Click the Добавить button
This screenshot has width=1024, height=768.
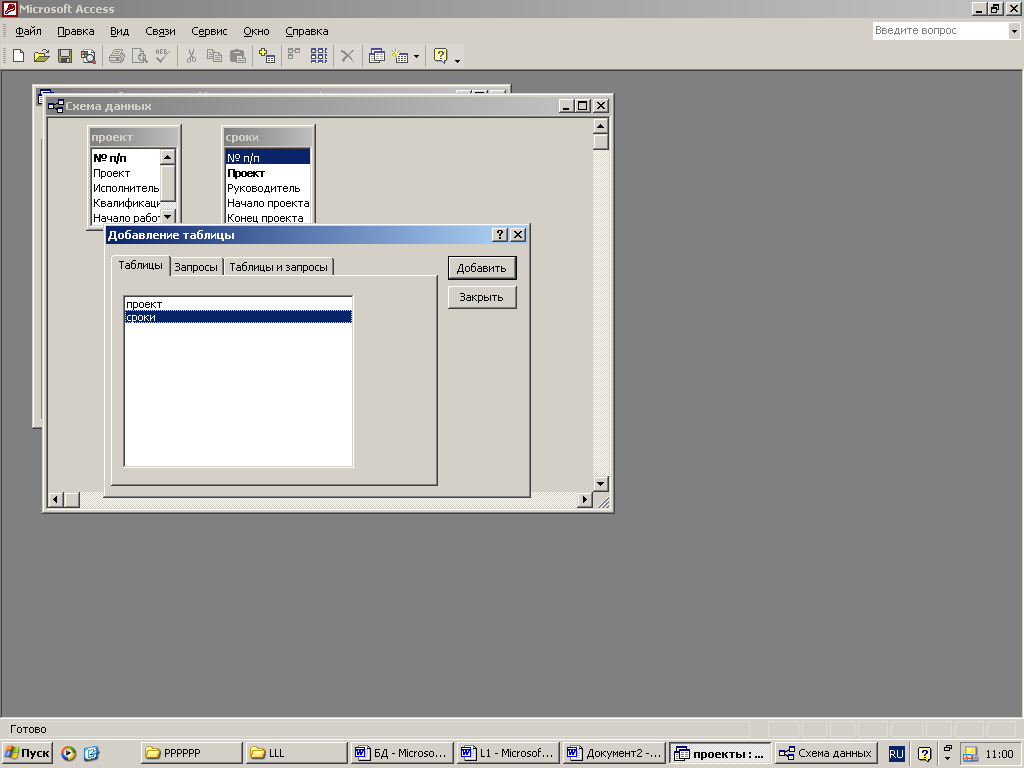tap(482, 268)
